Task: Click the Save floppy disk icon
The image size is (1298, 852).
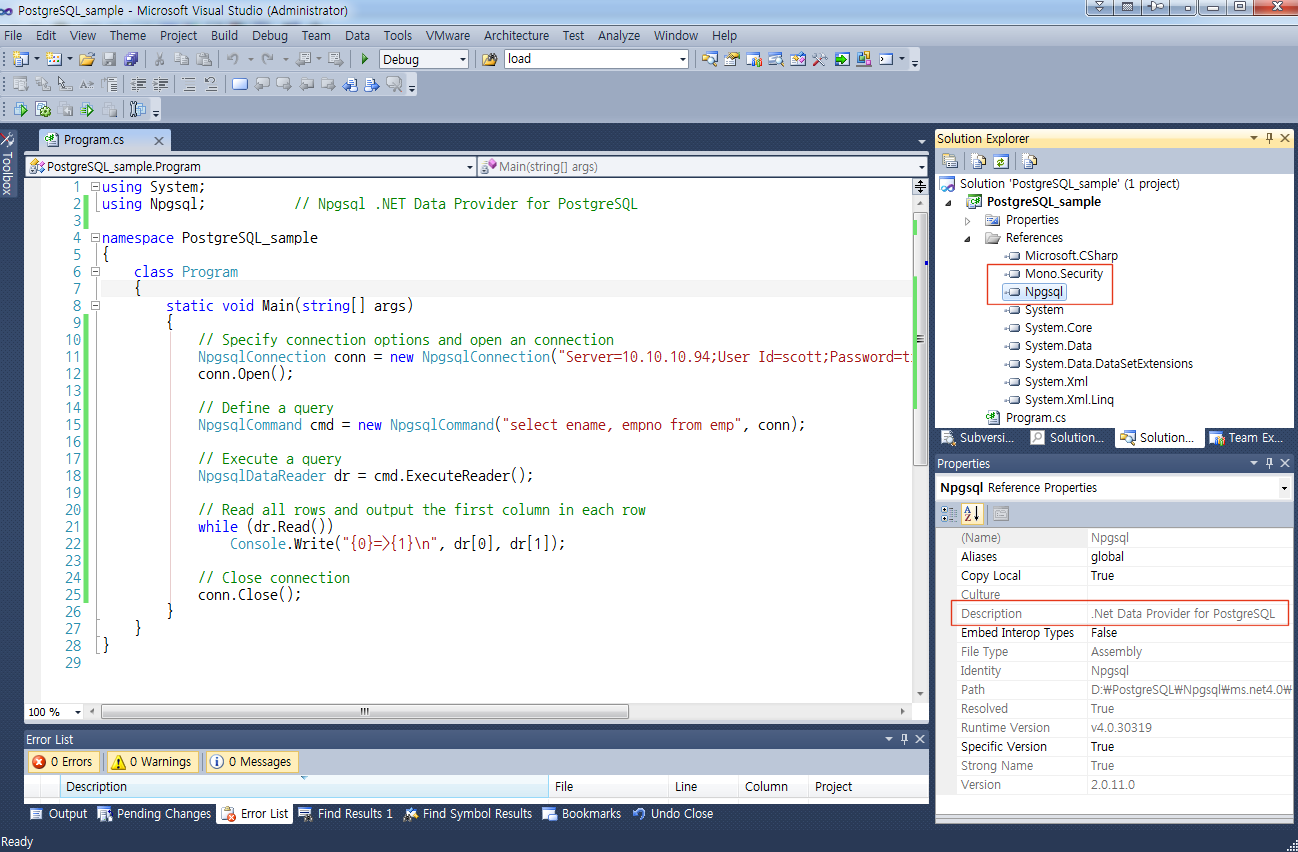Action: coord(109,59)
